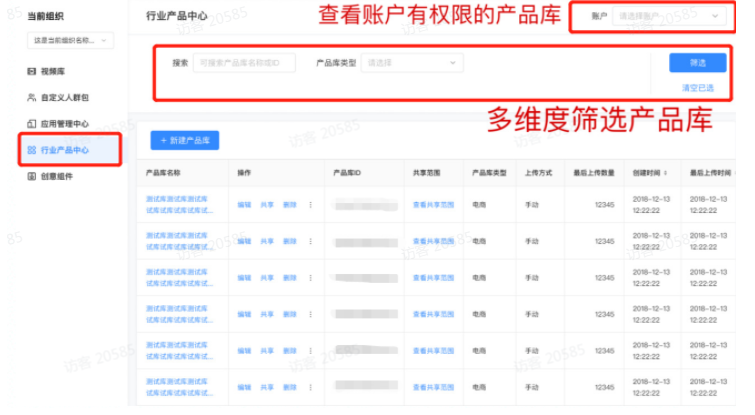Click 删除 in the first table row
755x415 pixels.
[289, 205]
